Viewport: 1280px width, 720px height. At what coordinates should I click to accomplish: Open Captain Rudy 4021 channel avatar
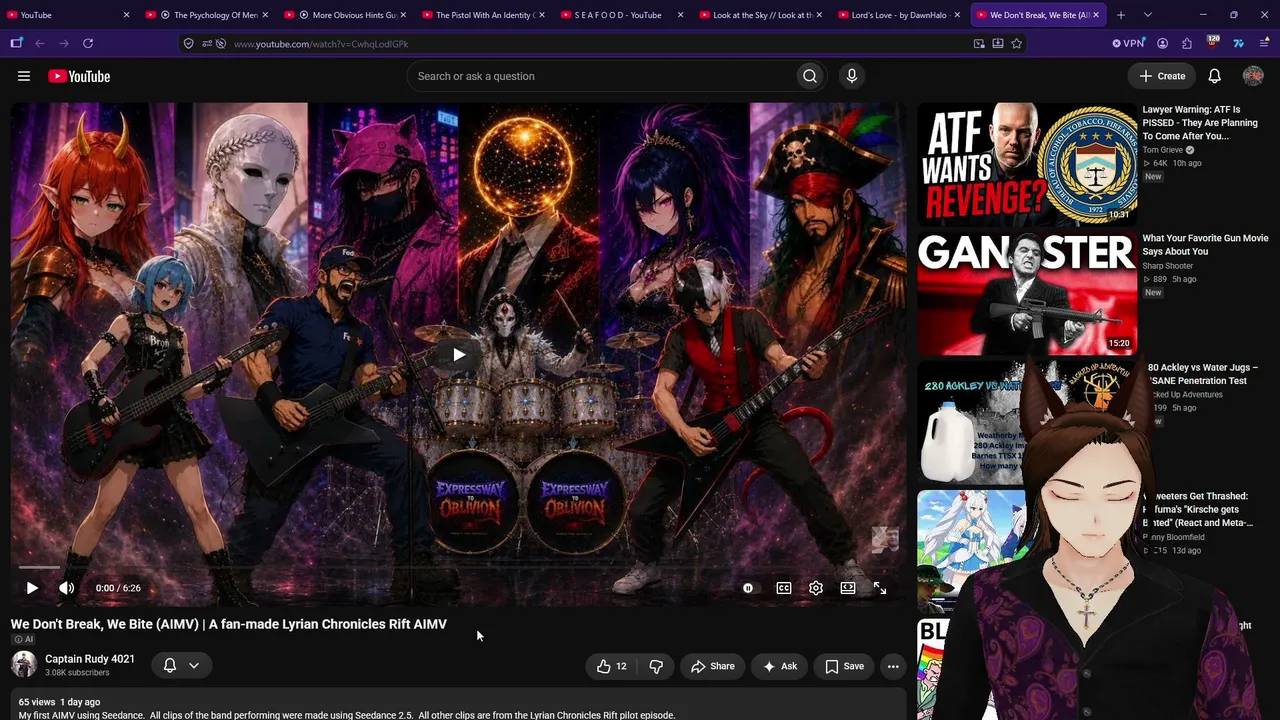click(x=24, y=664)
